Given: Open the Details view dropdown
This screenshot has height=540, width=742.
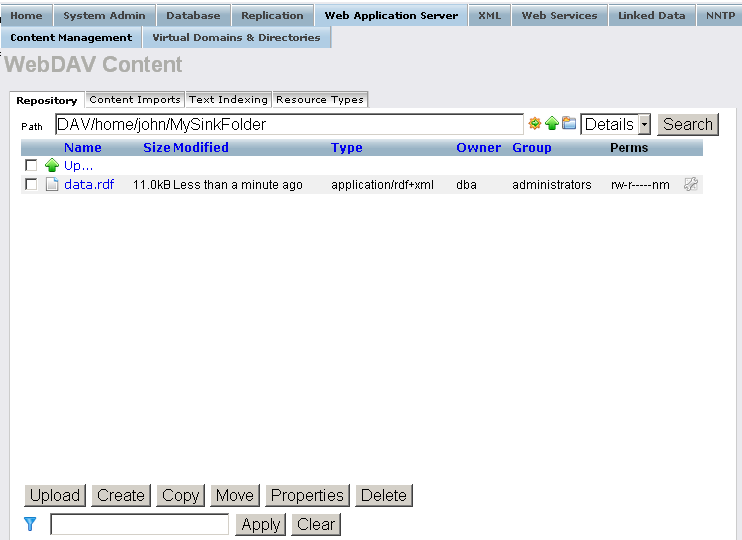Looking at the screenshot, I should tap(643, 125).
